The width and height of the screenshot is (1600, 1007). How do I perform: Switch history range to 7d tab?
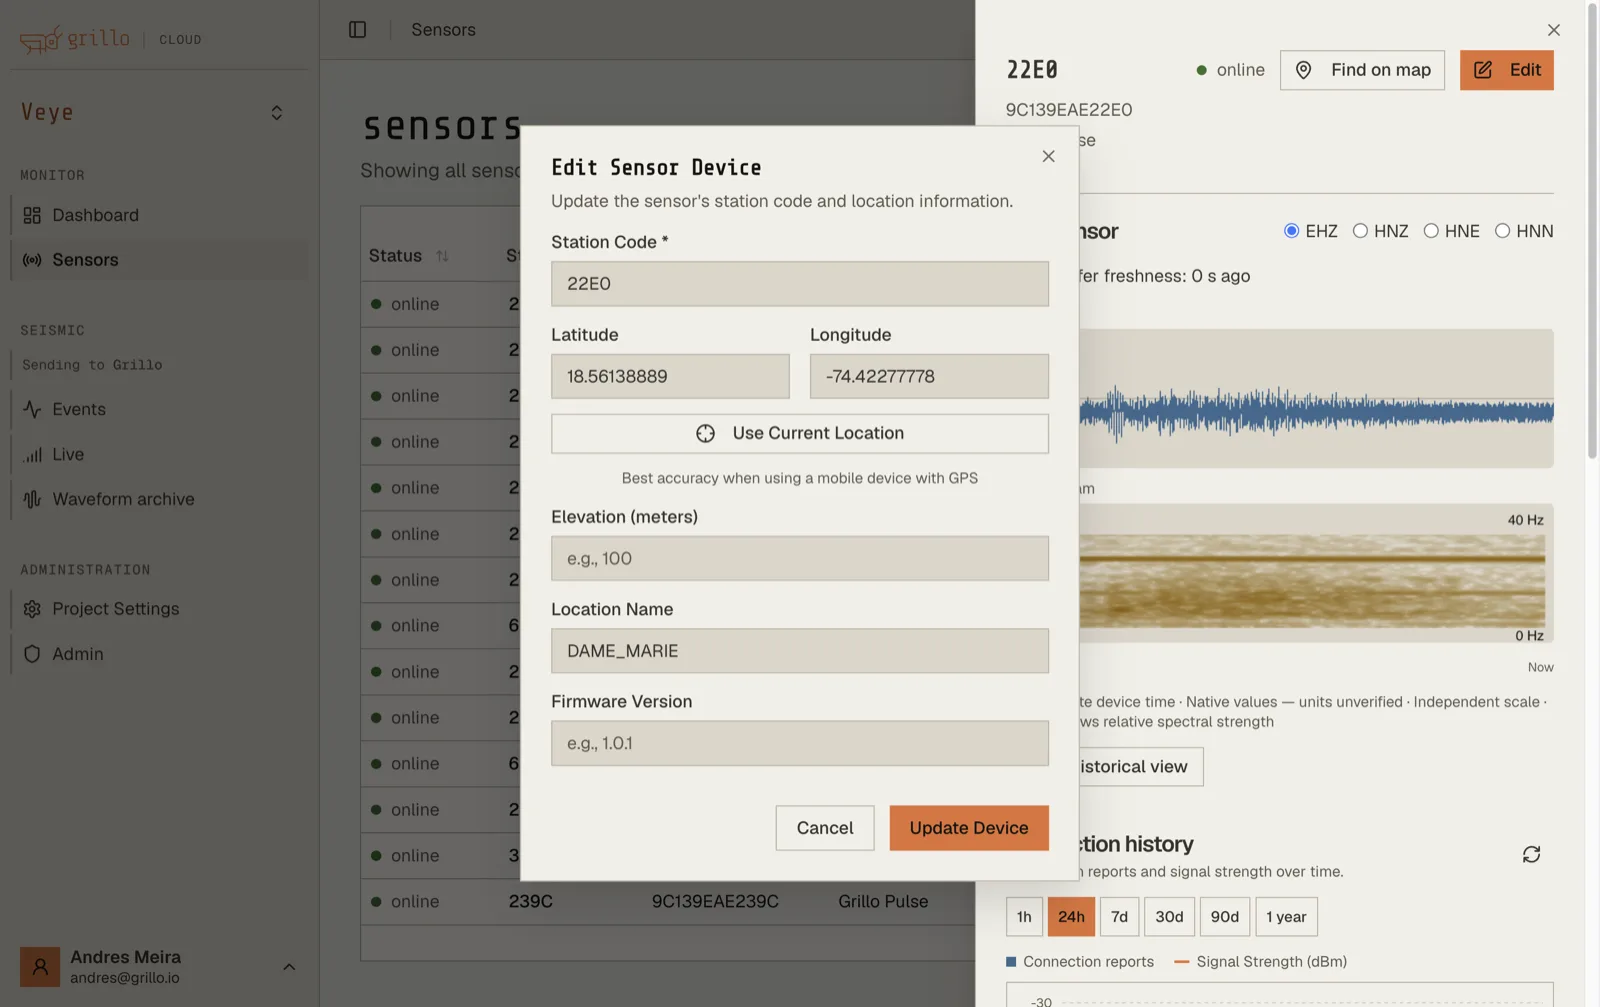[1119, 917]
